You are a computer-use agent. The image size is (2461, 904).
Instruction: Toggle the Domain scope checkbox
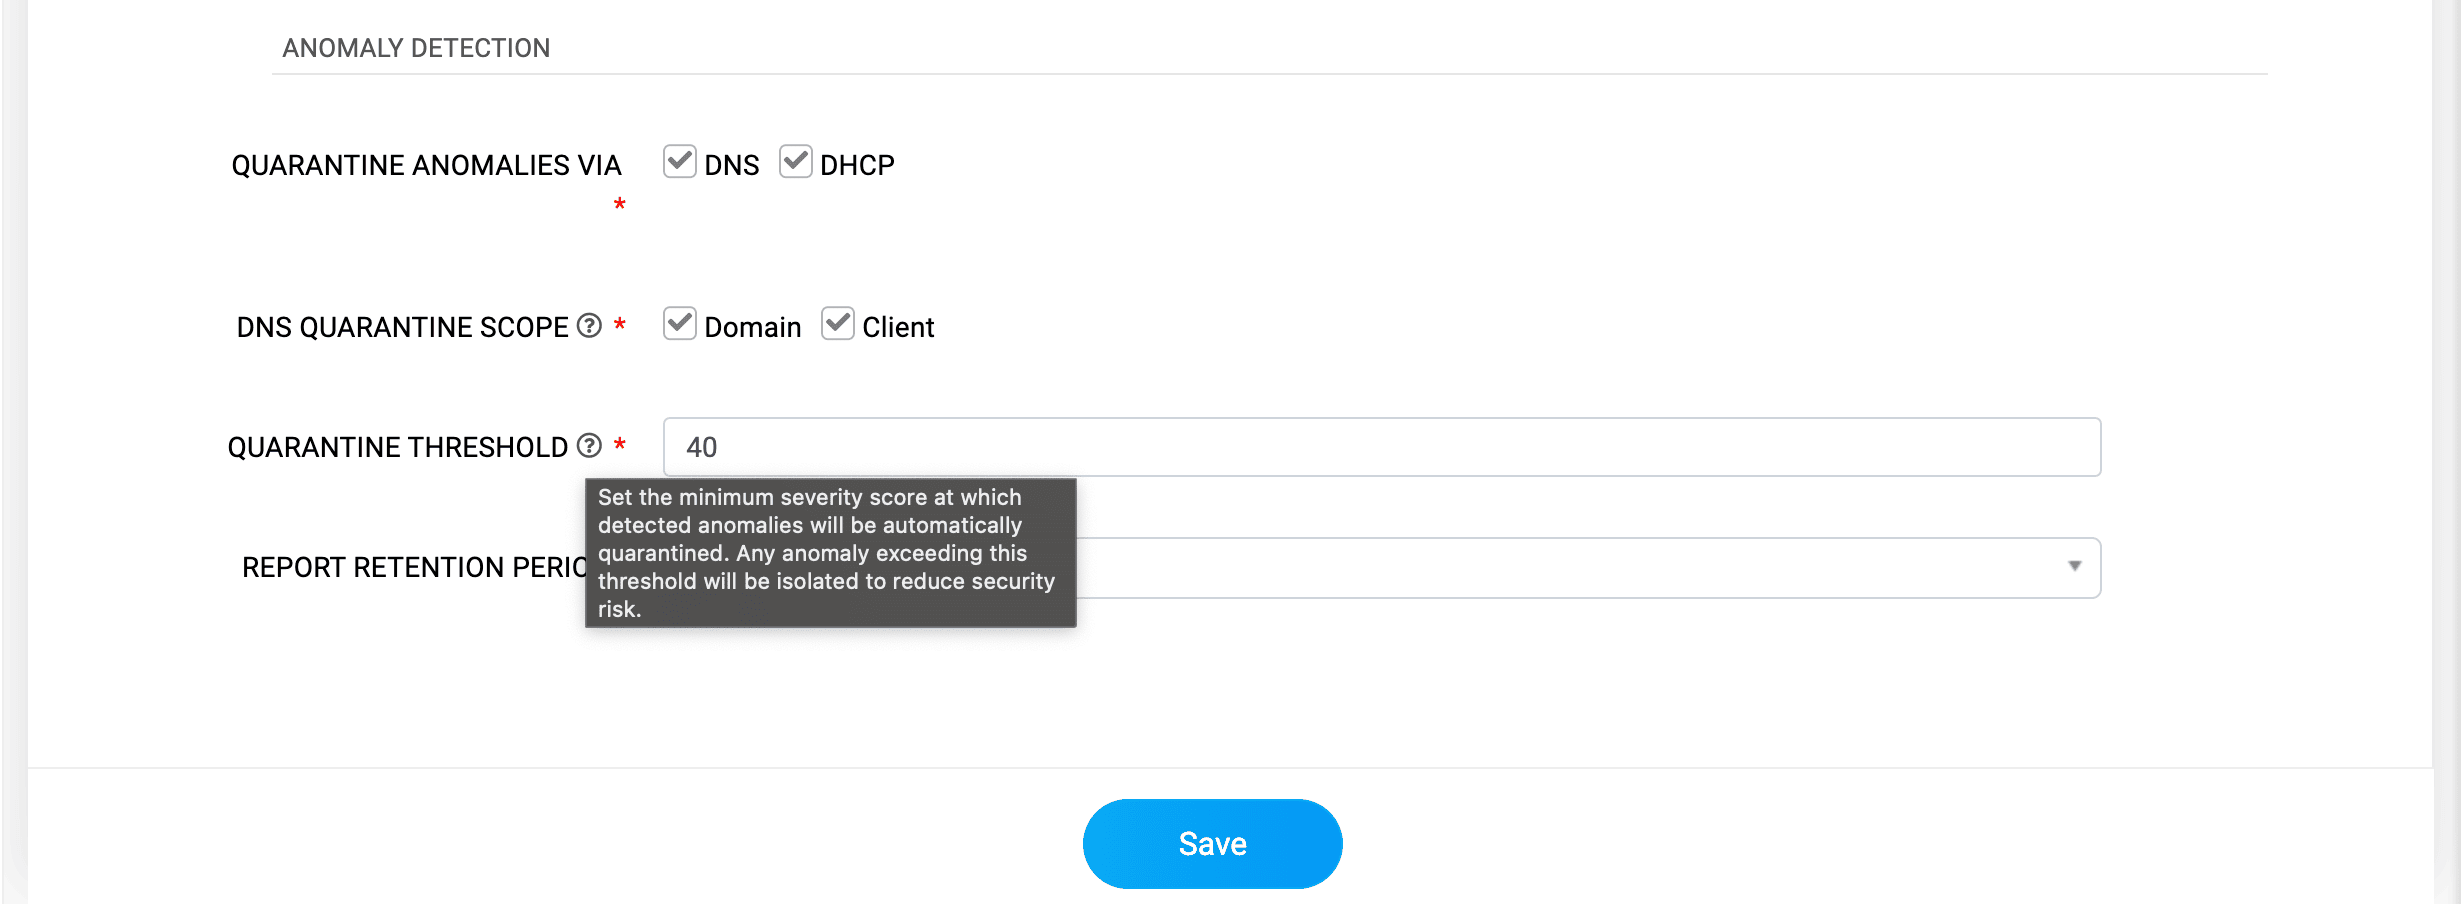679,323
